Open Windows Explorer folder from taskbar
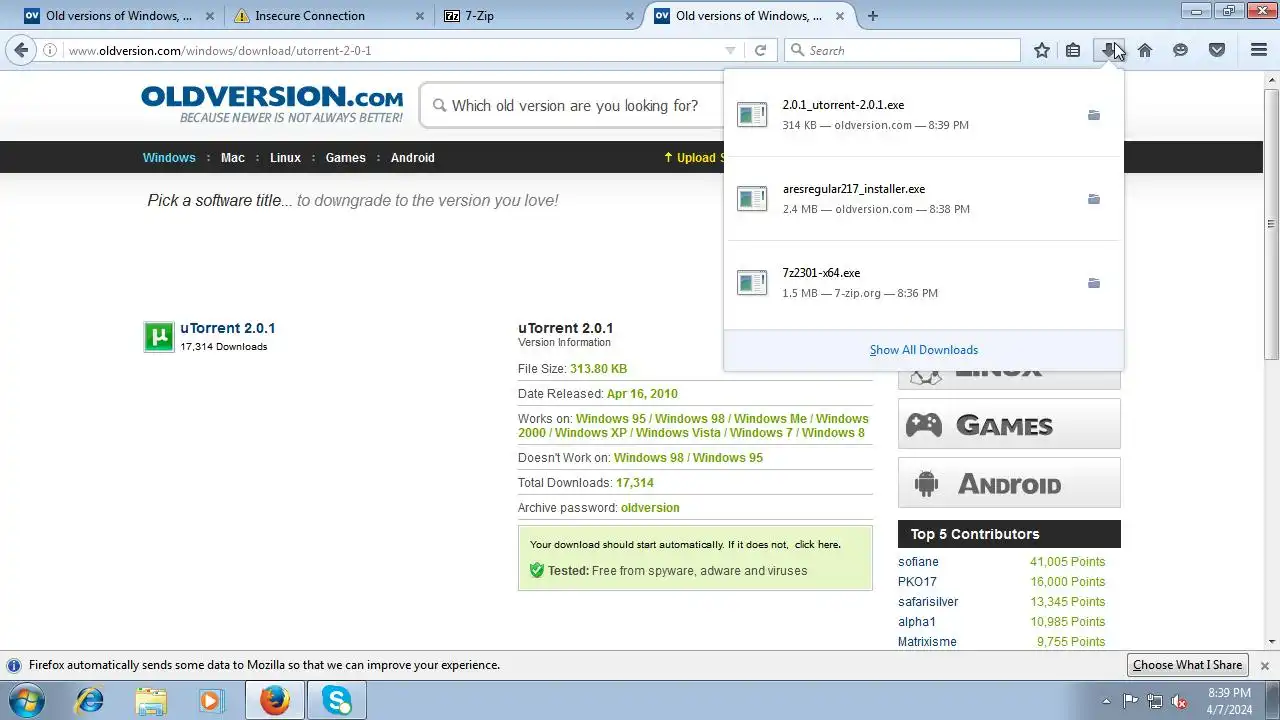 pyautogui.click(x=151, y=700)
